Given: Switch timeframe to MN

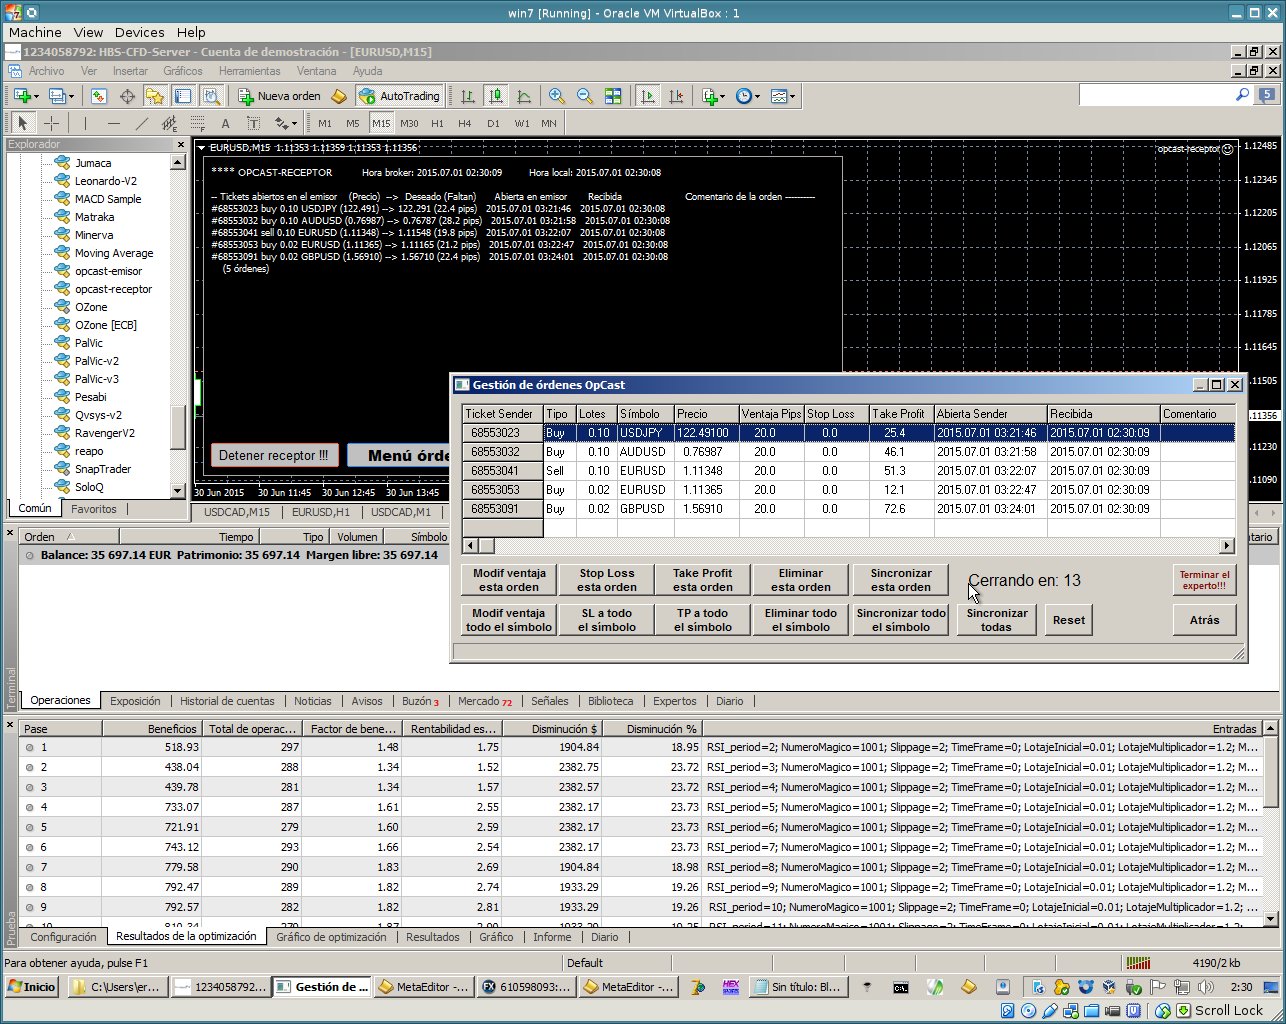Looking at the screenshot, I should coord(549,123).
